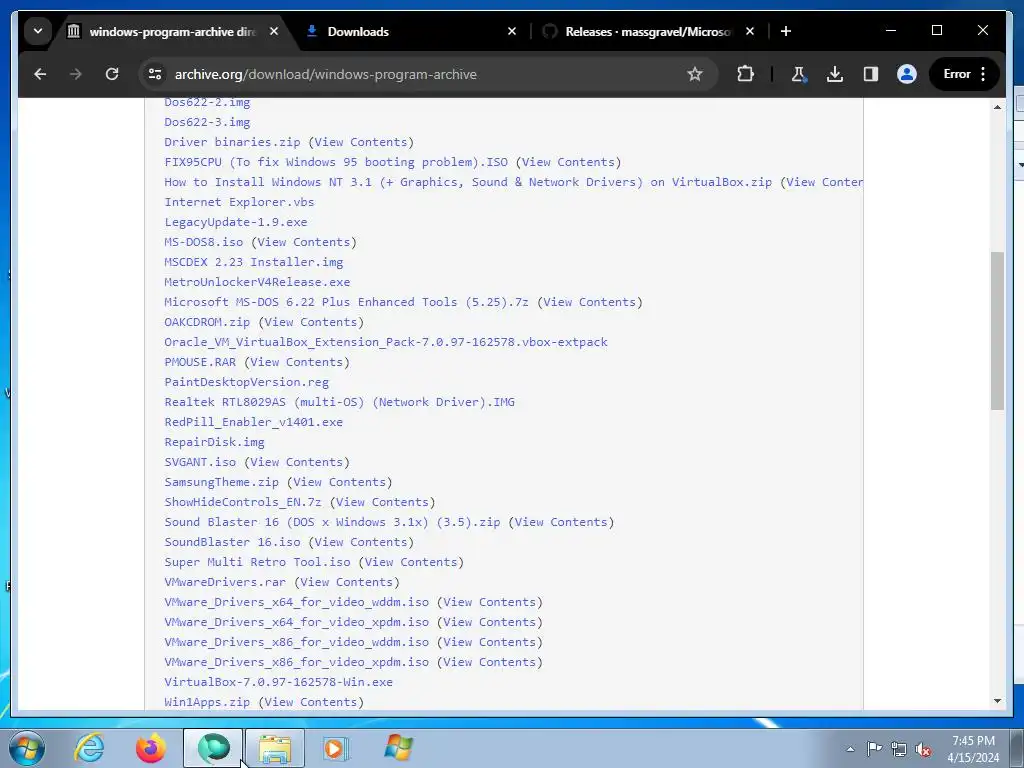Open the Error browser menu button
Viewport: 1024px width, 768px height.
pyautogui.click(x=965, y=74)
